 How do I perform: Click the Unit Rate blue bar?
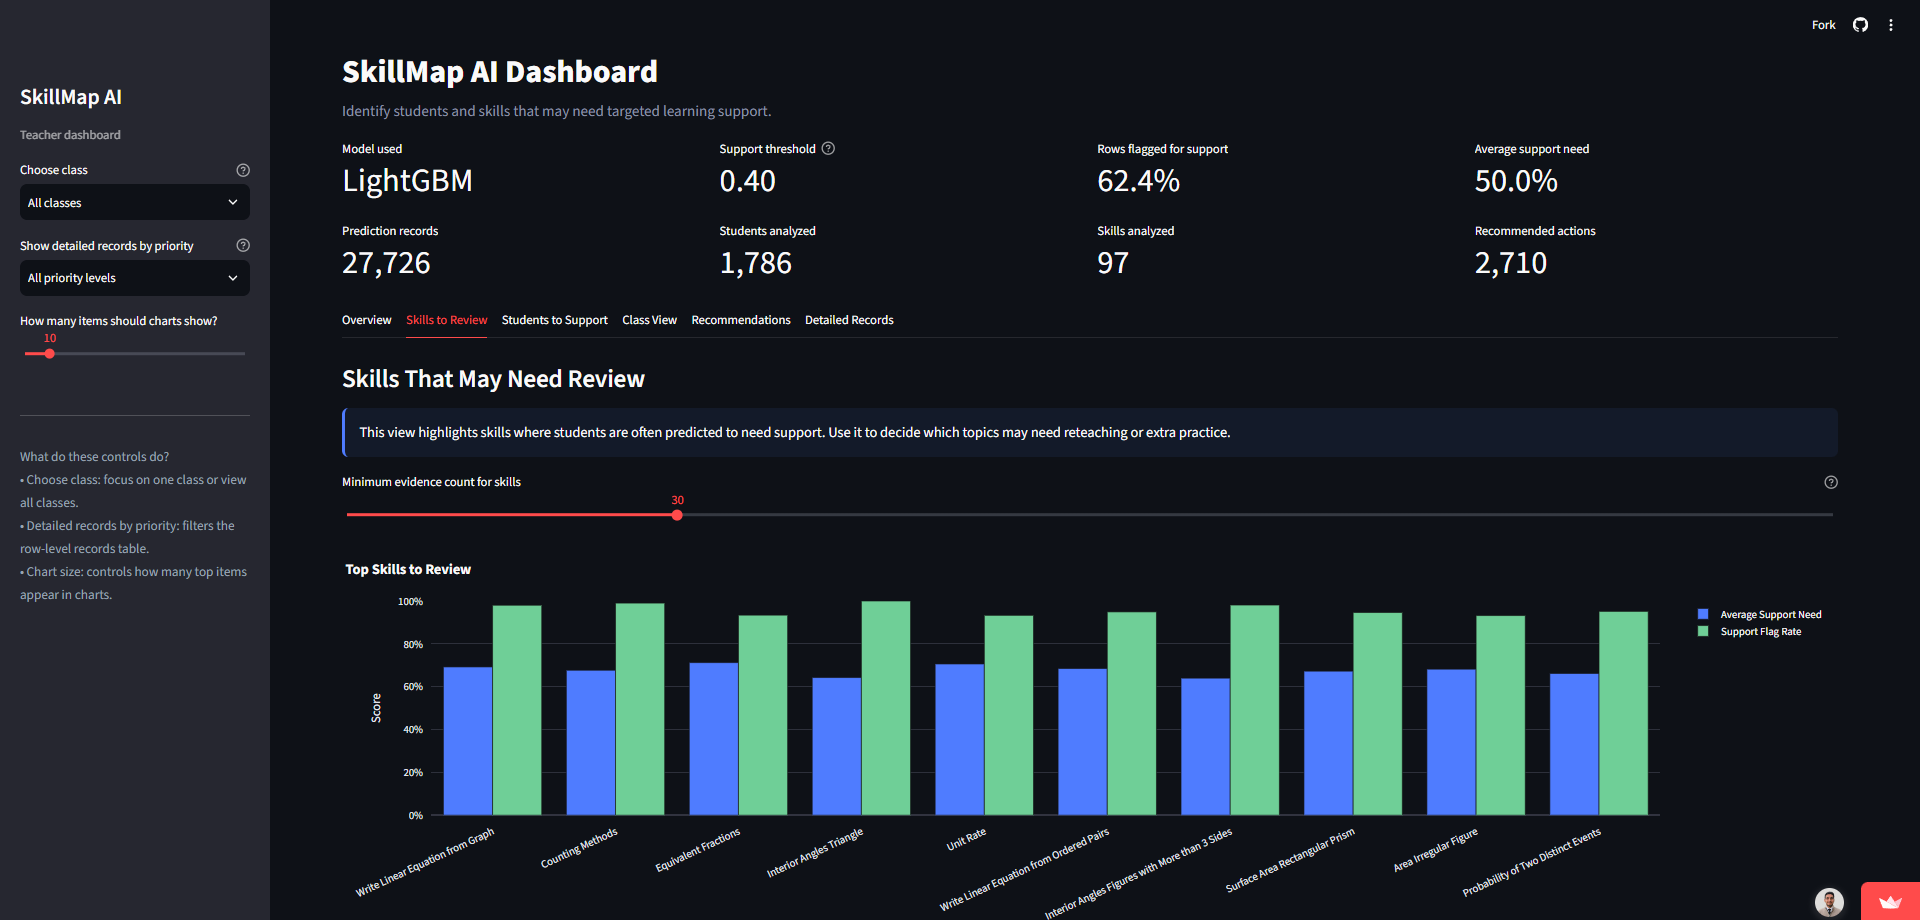[959, 739]
